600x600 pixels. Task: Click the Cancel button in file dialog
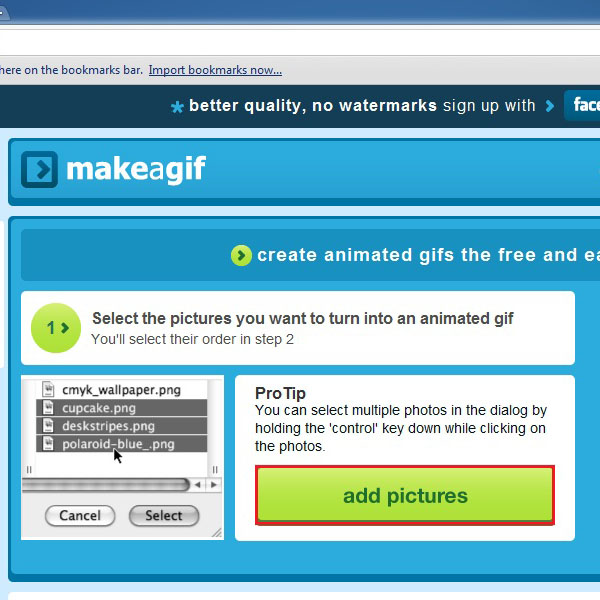coord(80,515)
